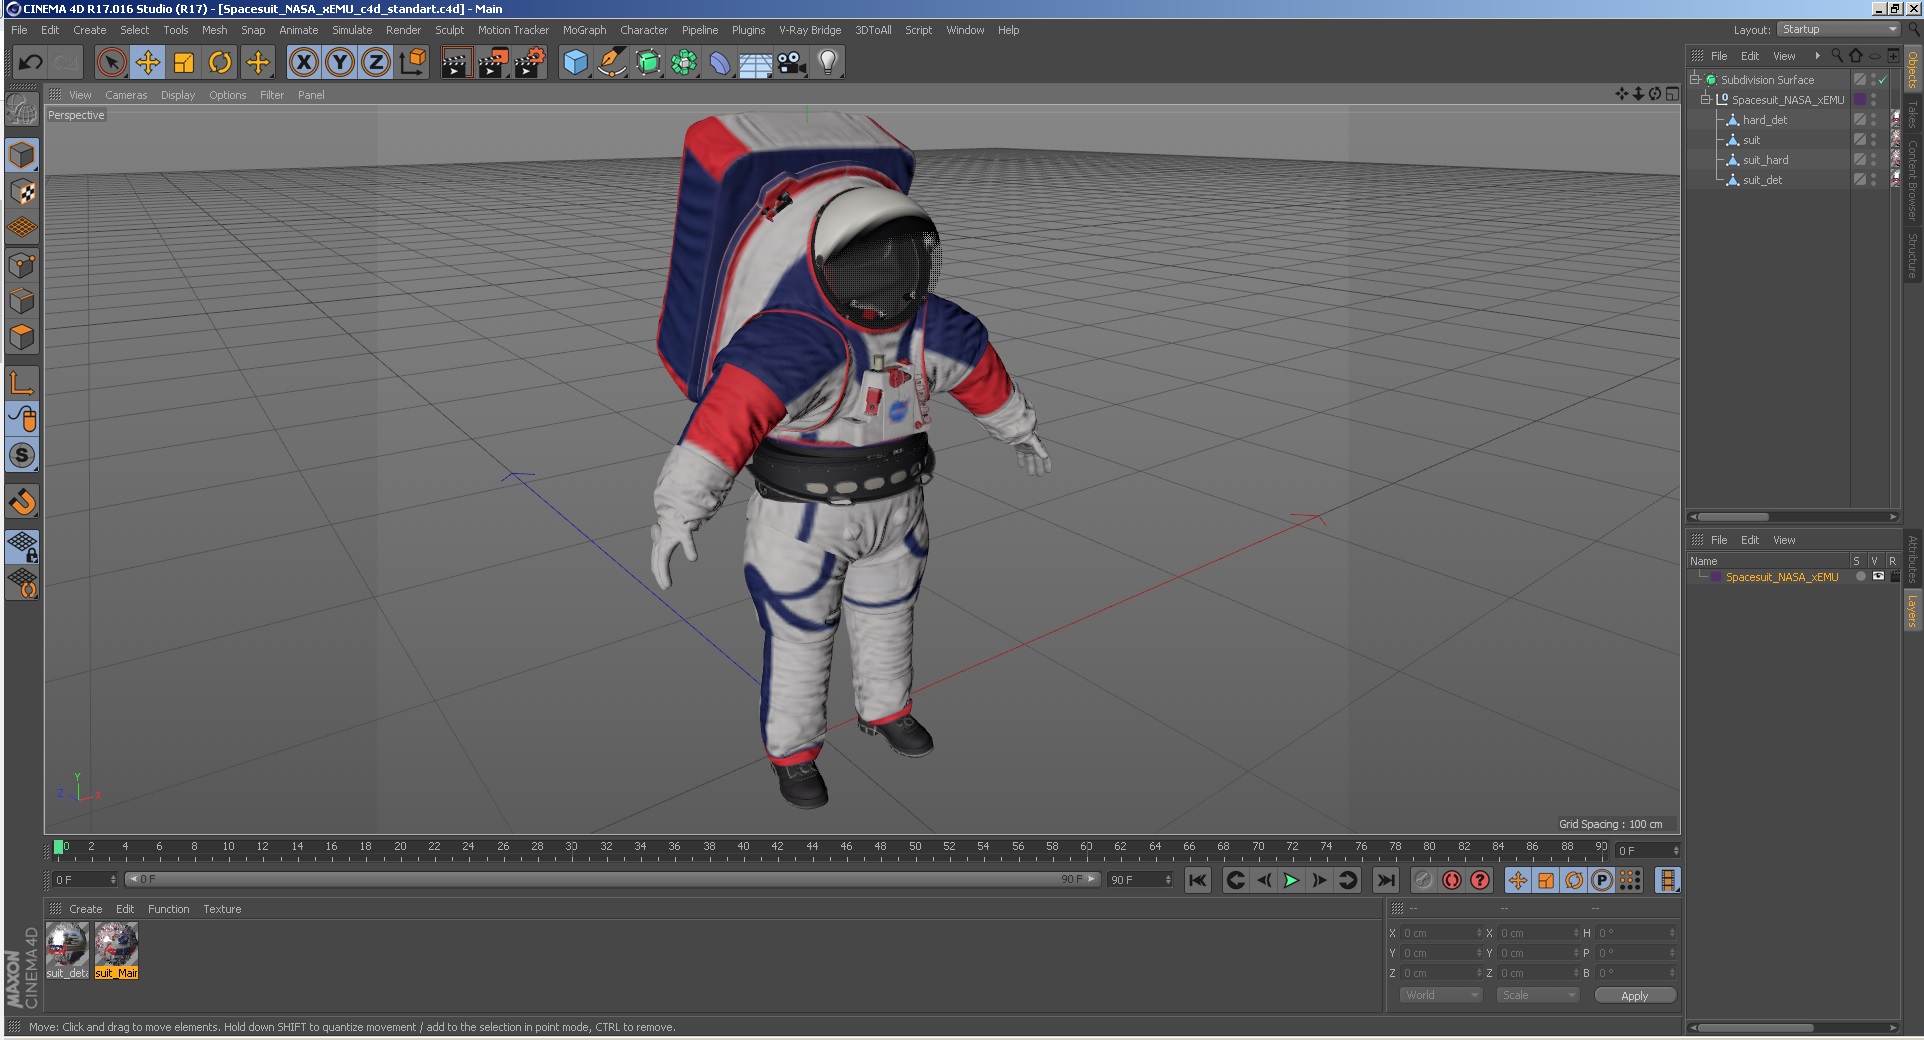Toggle Autokeying button
Viewport: 1924px width, 1040px height.
(1451, 880)
